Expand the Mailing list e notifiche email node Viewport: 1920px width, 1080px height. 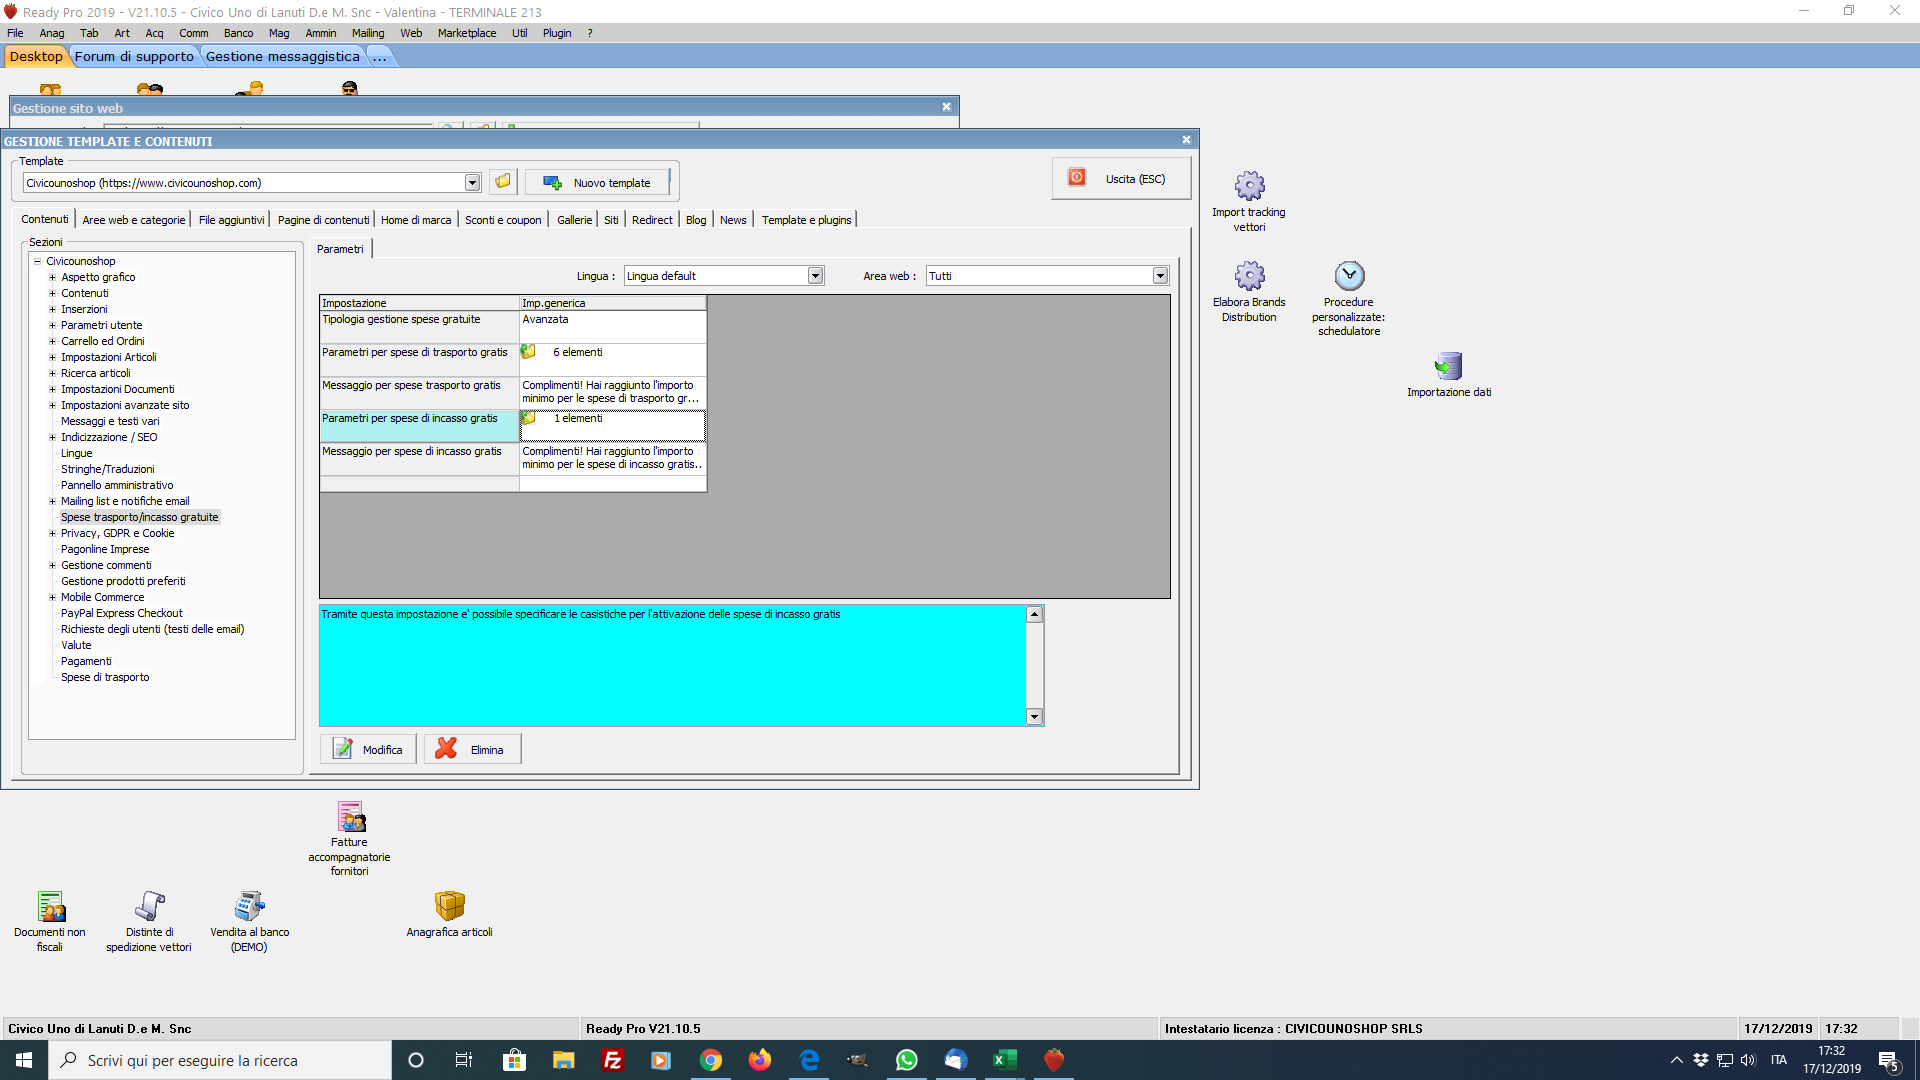(x=53, y=501)
